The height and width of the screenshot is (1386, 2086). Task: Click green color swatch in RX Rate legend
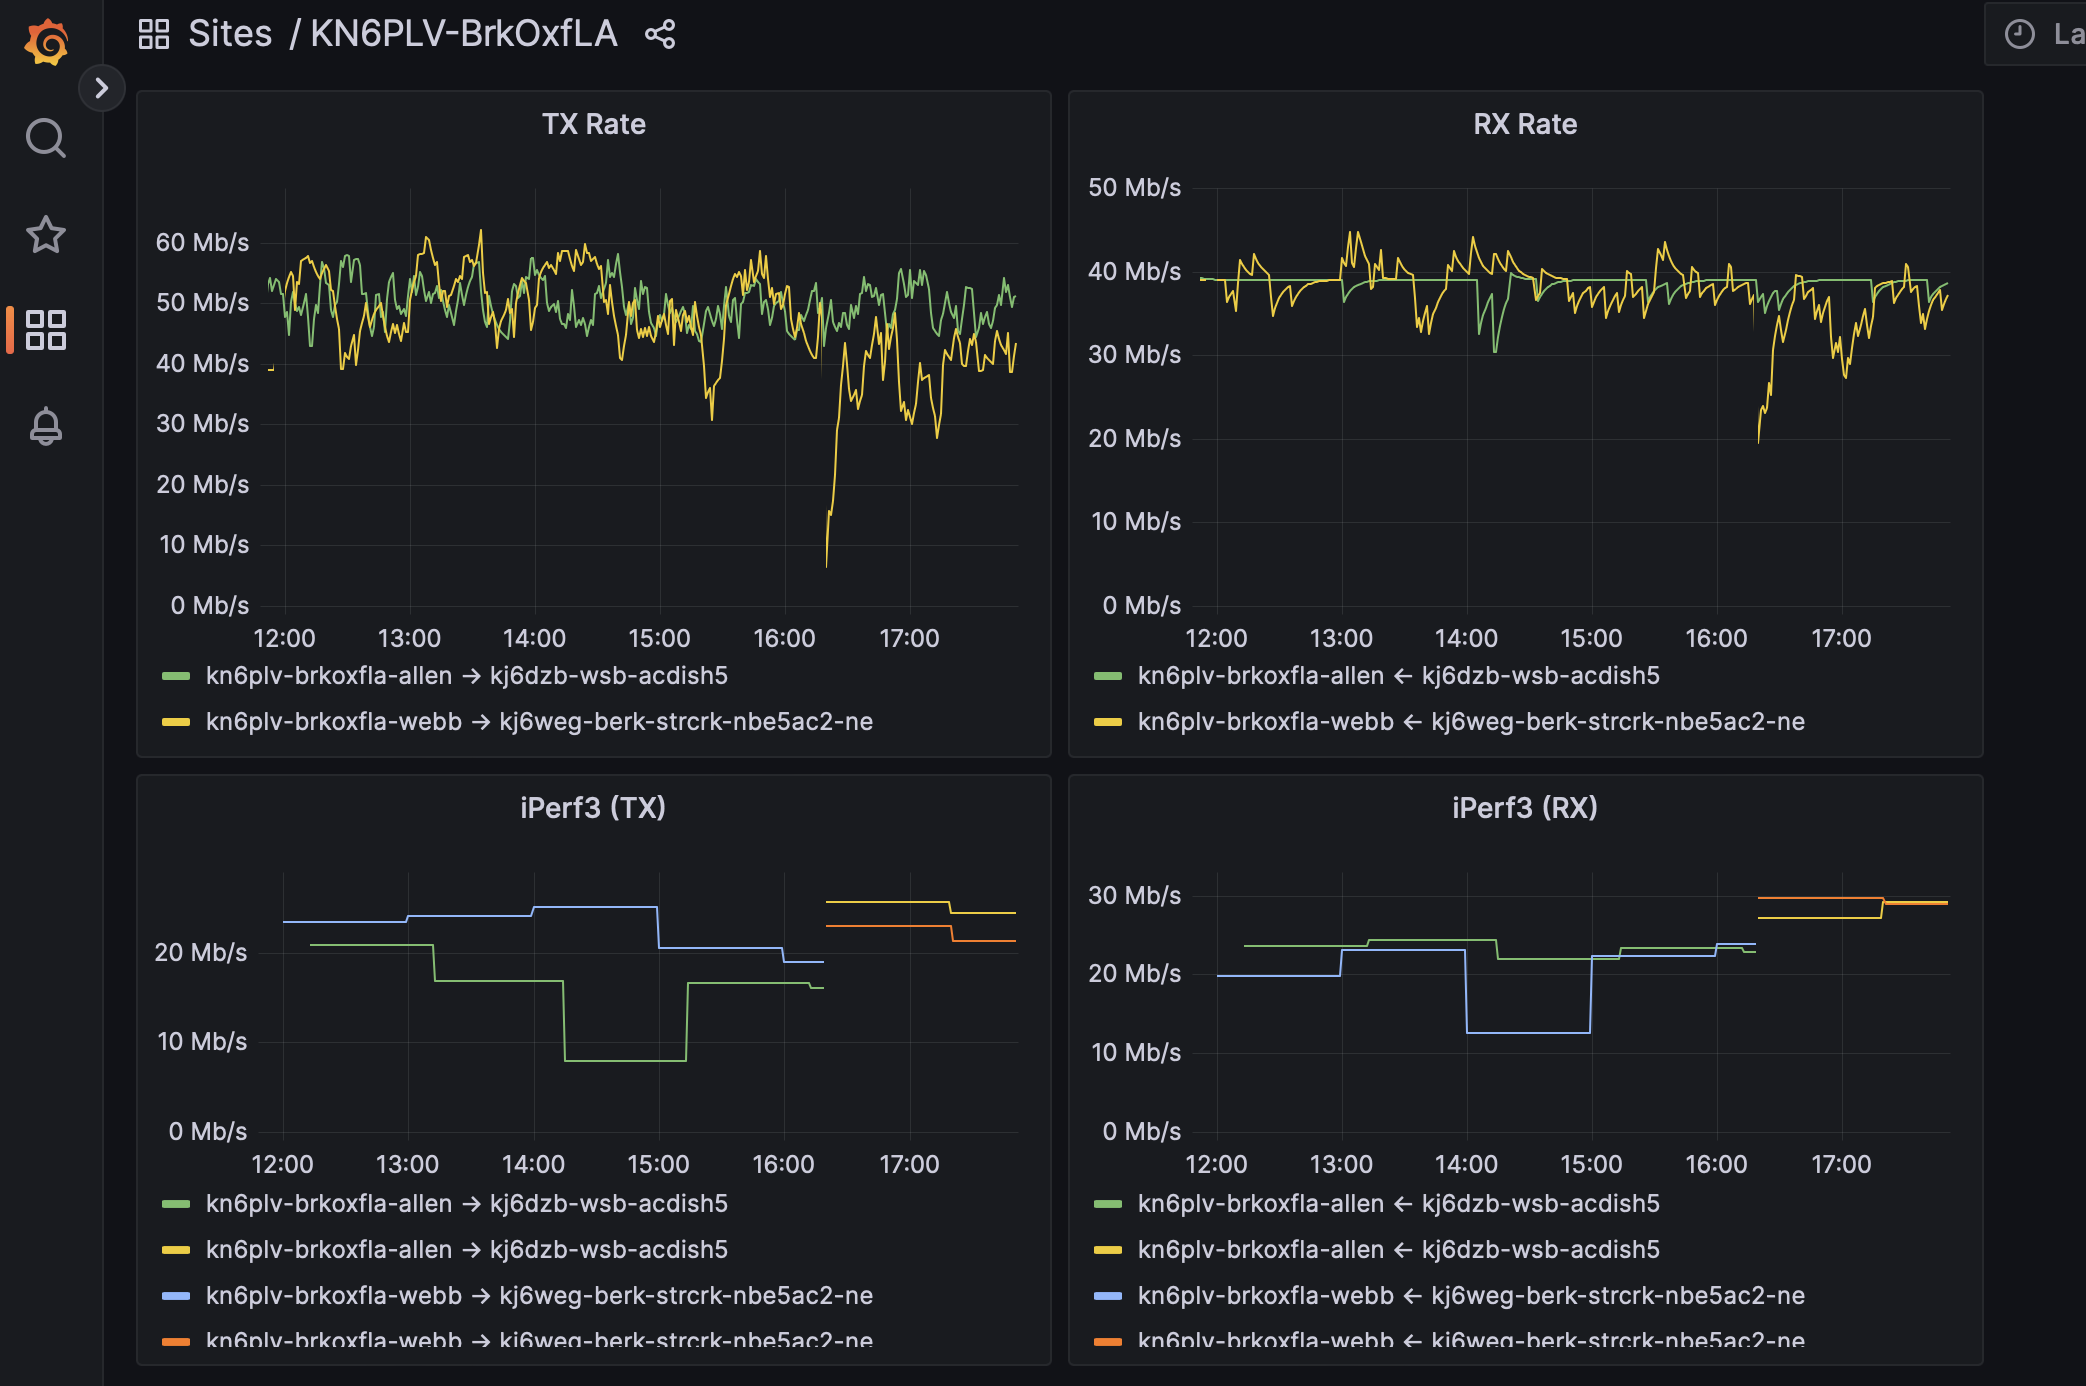tap(1108, 676)
